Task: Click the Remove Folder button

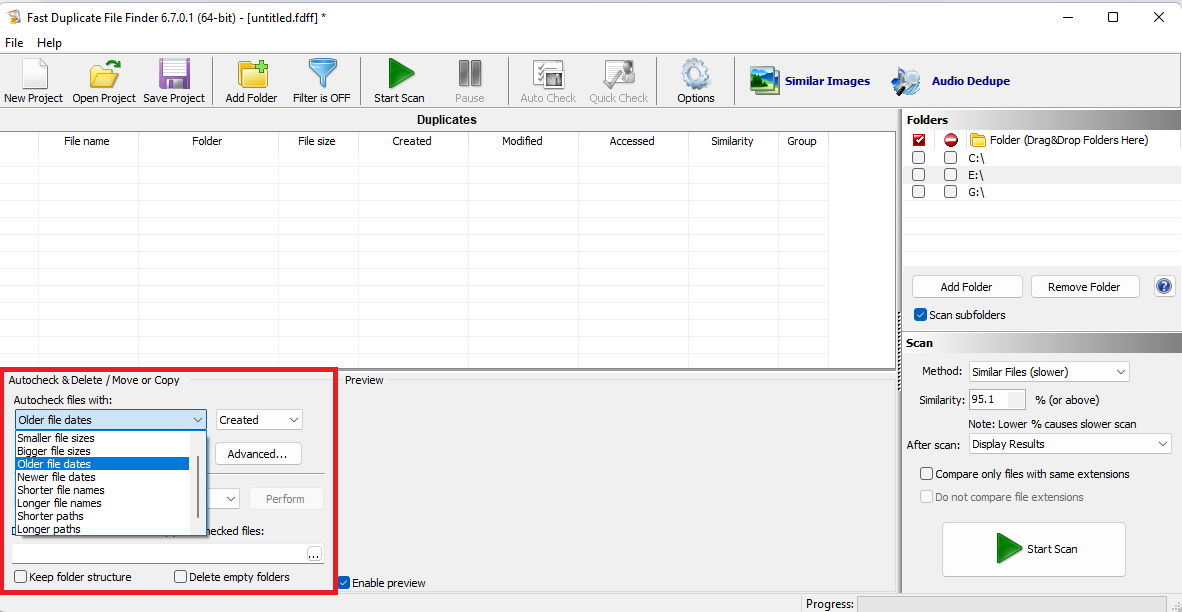Action: tap(1085, 286)
